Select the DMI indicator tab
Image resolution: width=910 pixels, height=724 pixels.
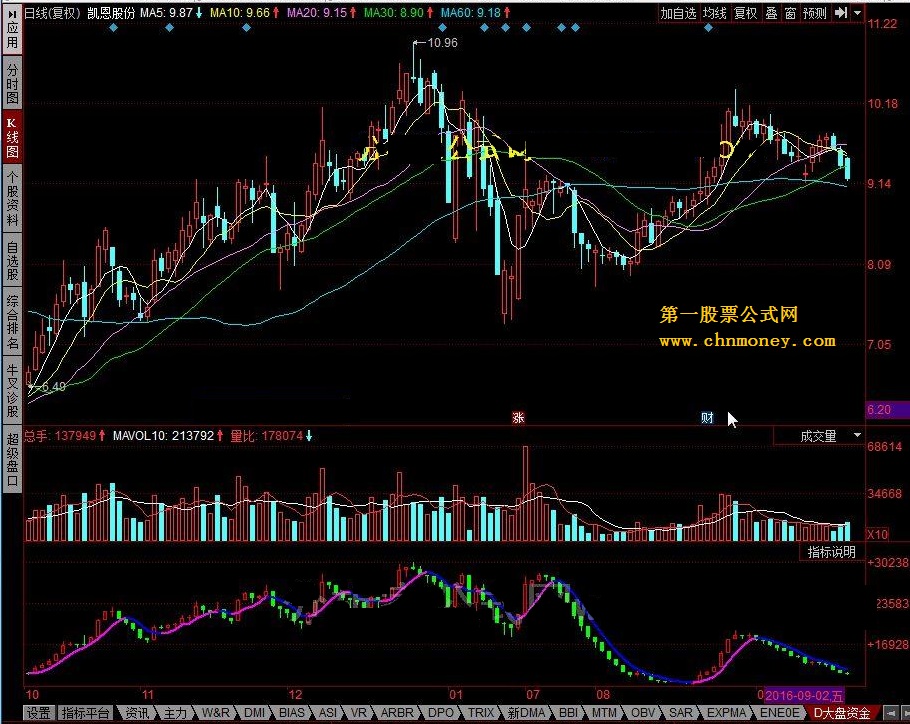pos(254,713)
